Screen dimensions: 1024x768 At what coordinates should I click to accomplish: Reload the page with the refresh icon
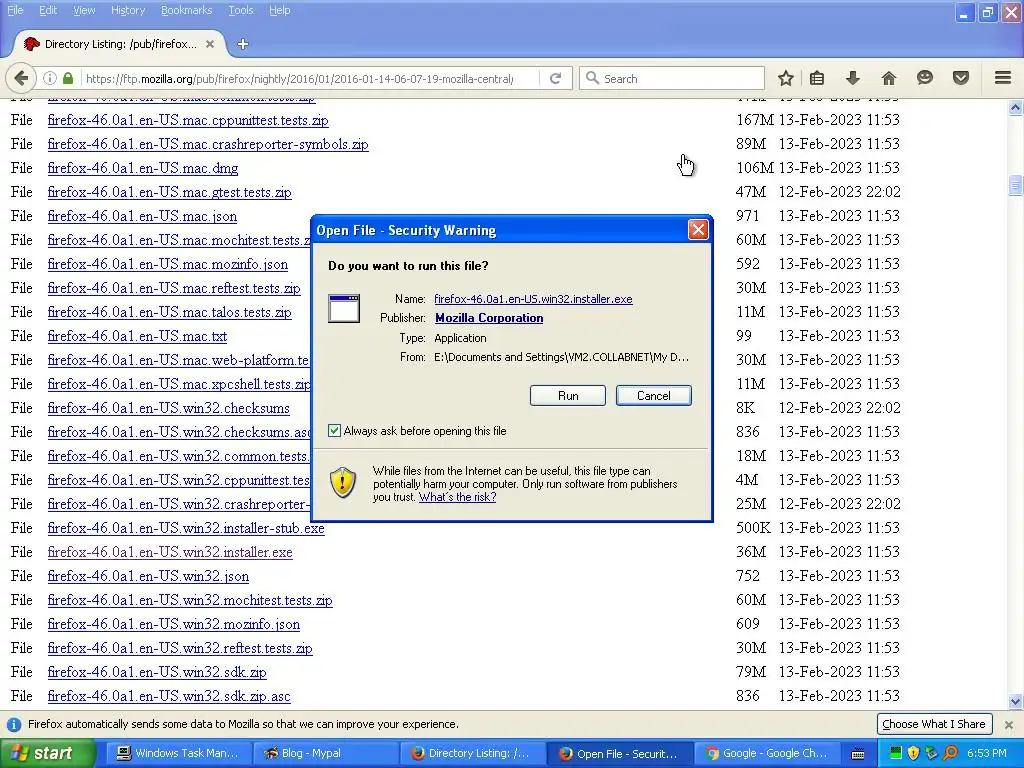(x=555, y=78)
